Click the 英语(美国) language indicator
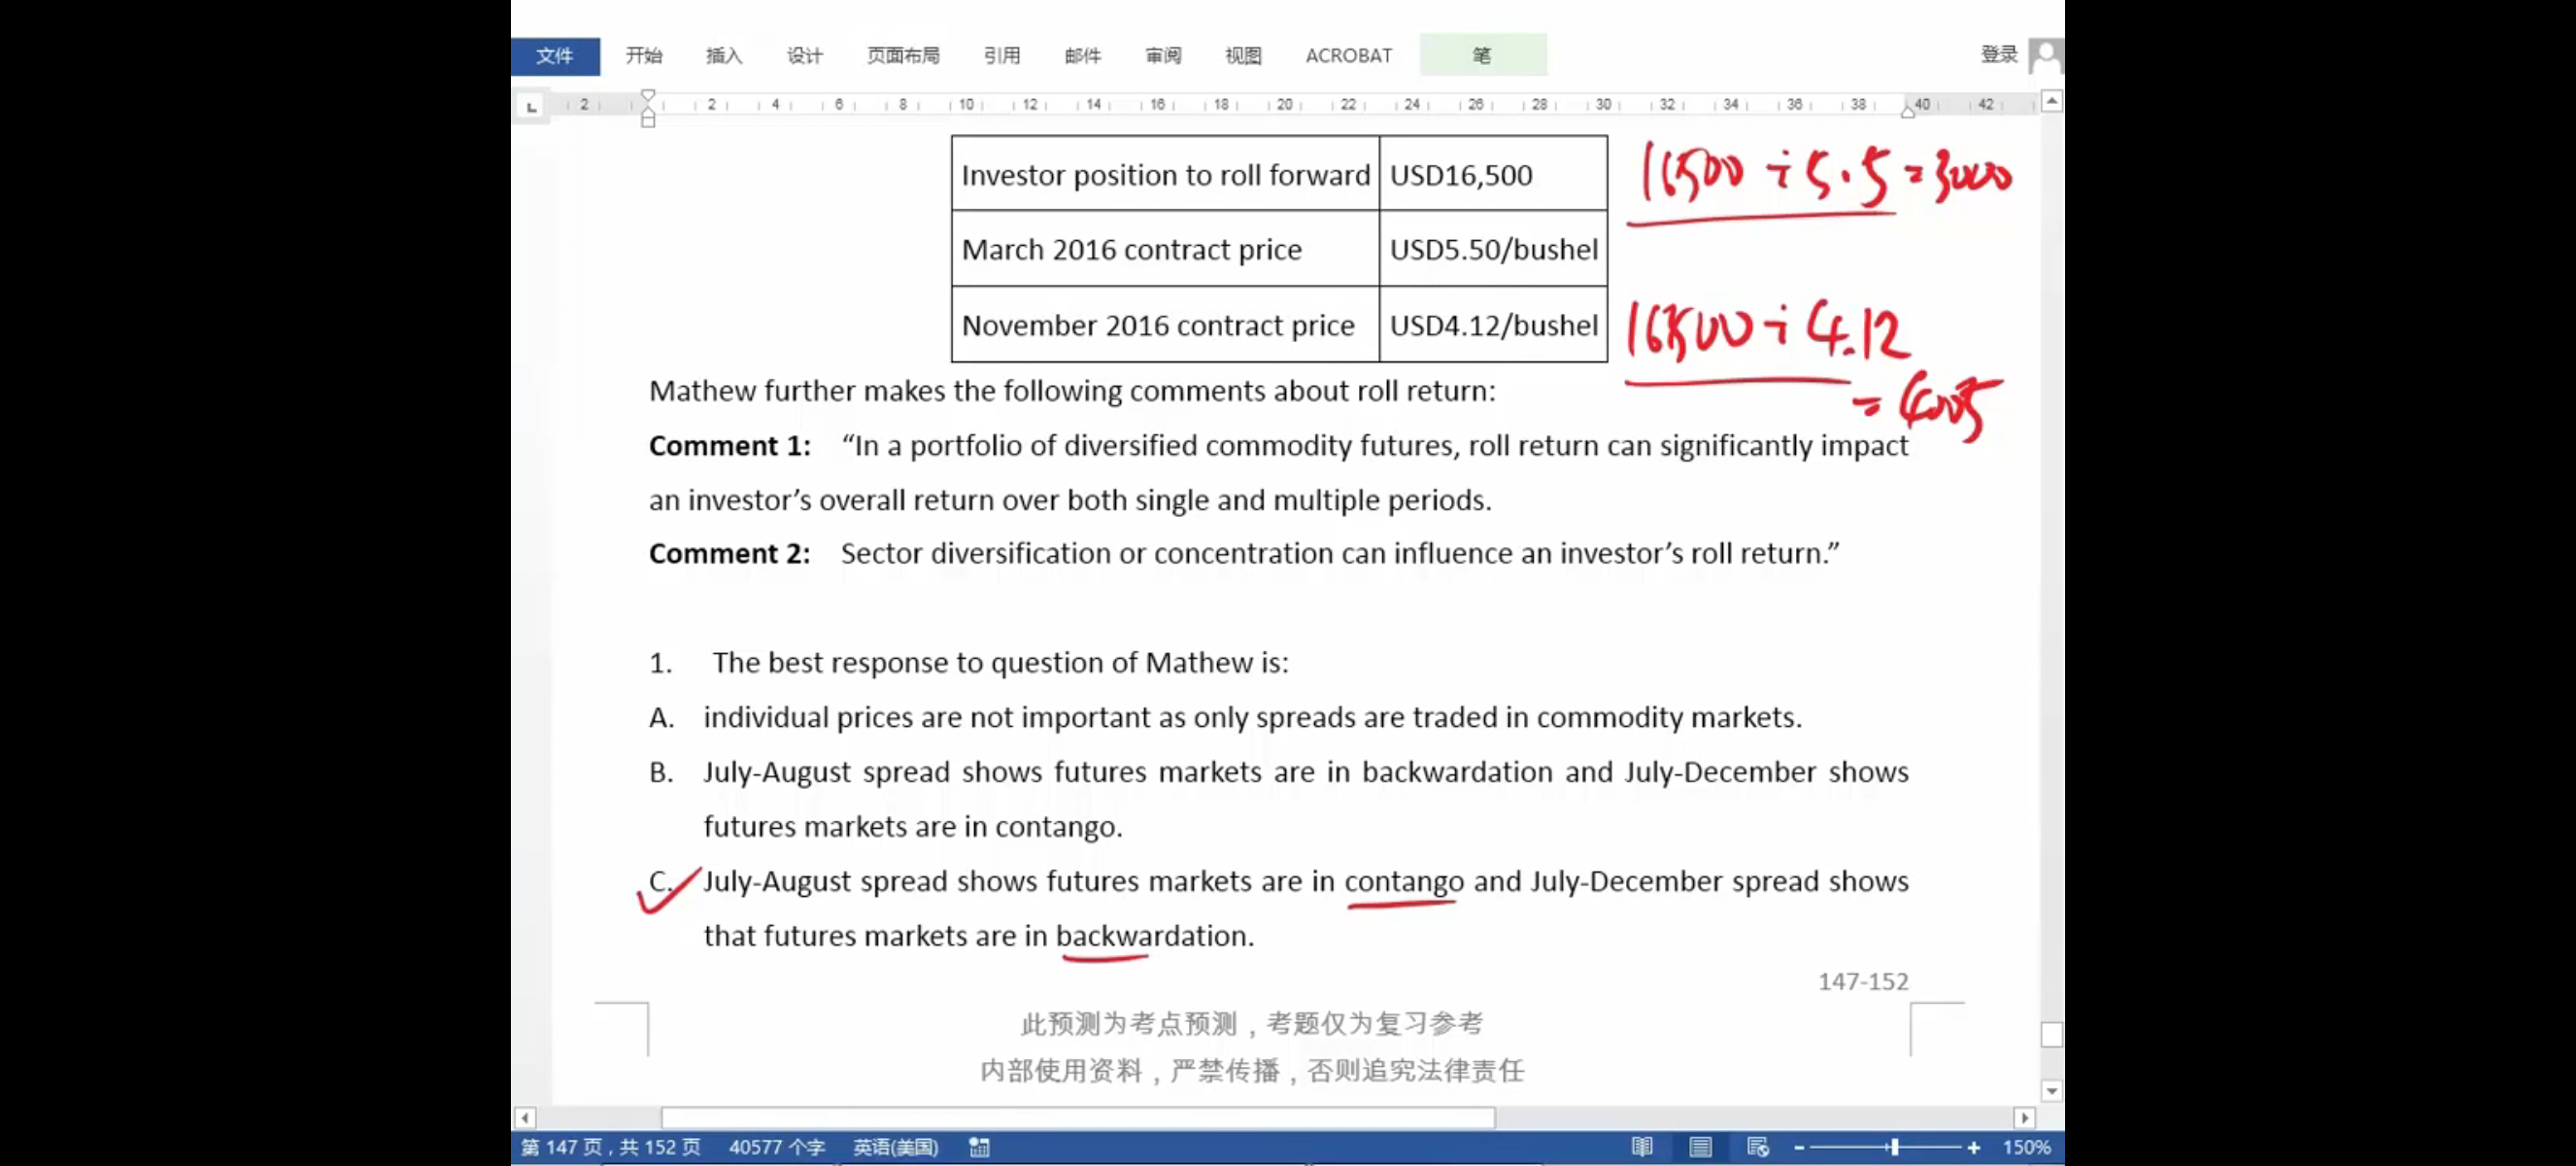Screen dimensions: 2576x1166 (895, 1147)
